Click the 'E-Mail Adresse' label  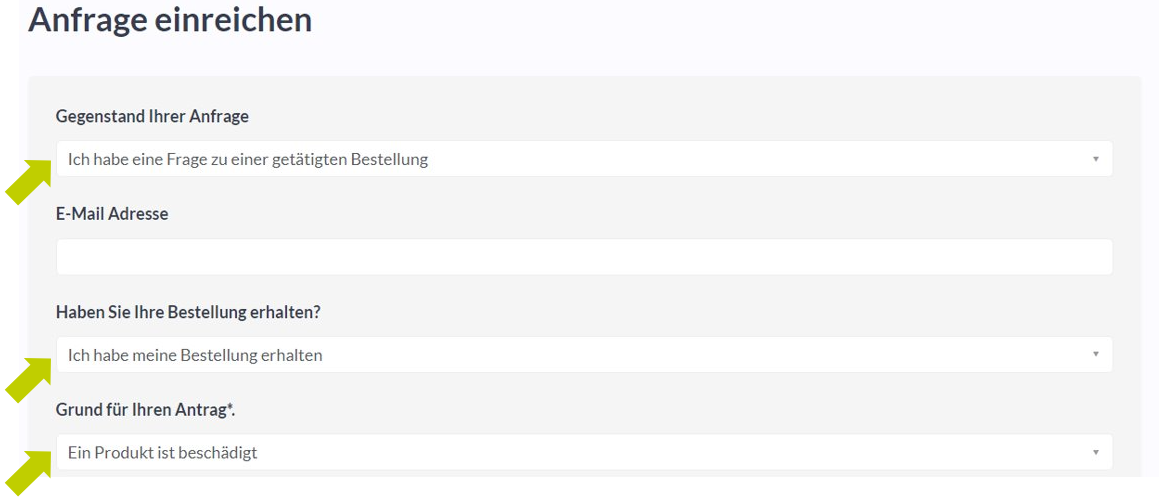(112, 214)
